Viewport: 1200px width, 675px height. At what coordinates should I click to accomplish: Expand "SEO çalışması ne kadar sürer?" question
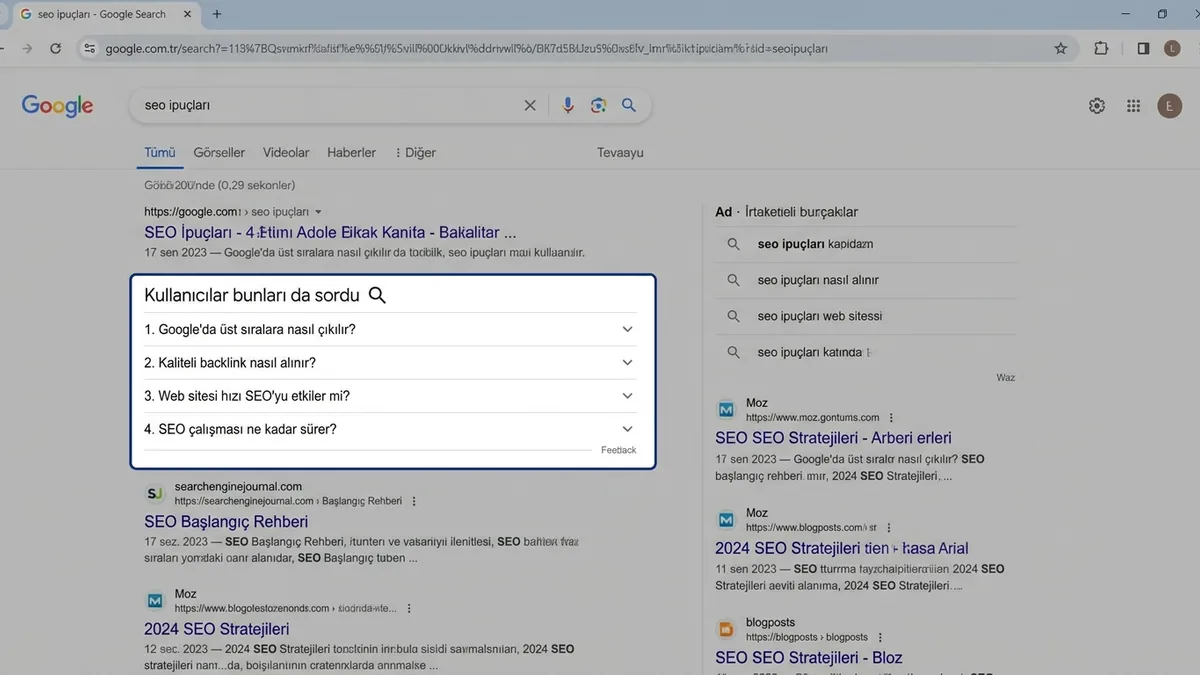pos(389,429)
